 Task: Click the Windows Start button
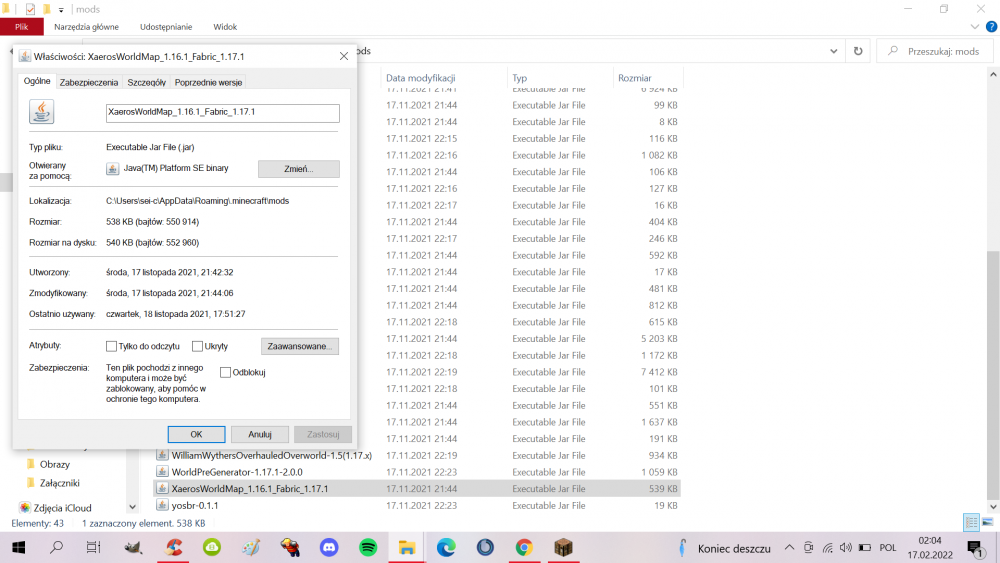pyautogui.click(x=18, y=547)
